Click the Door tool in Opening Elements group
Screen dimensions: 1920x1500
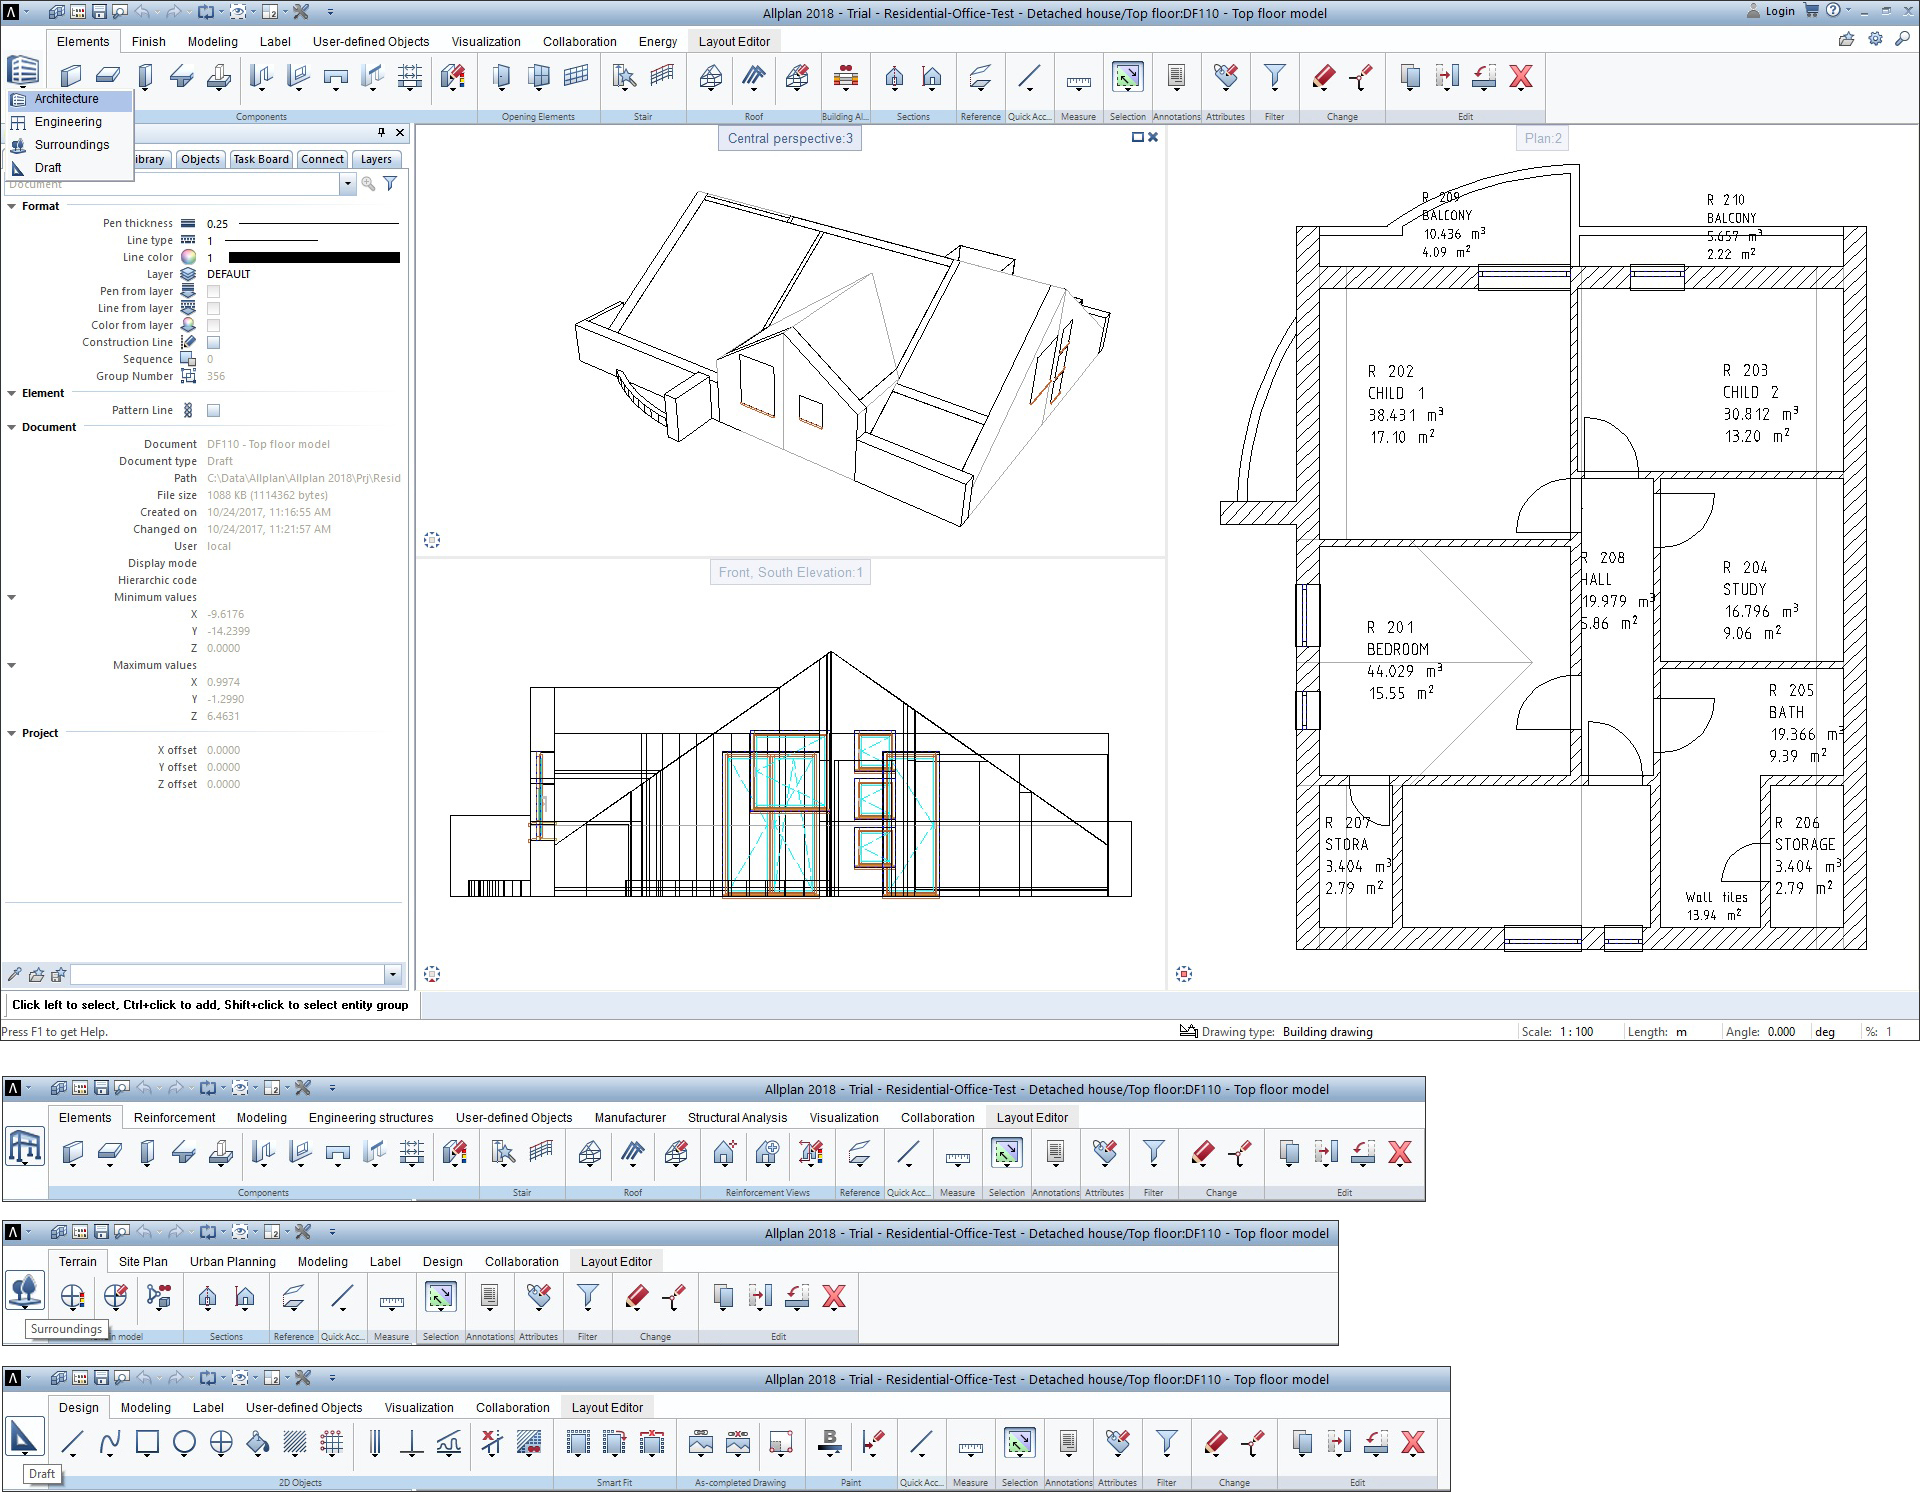click(502, 78)
